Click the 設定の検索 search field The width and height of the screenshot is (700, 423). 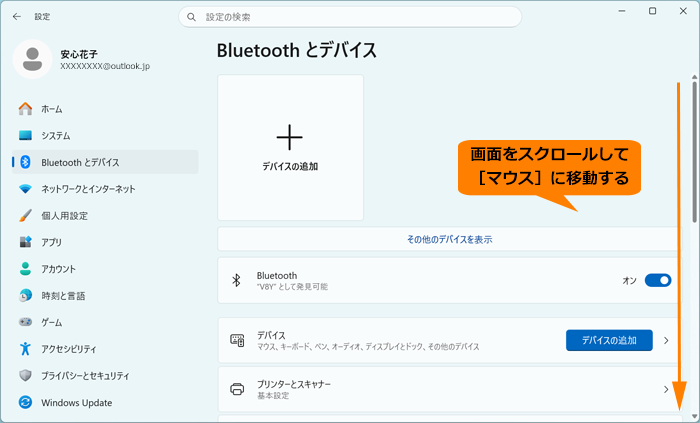click(350, 17)
